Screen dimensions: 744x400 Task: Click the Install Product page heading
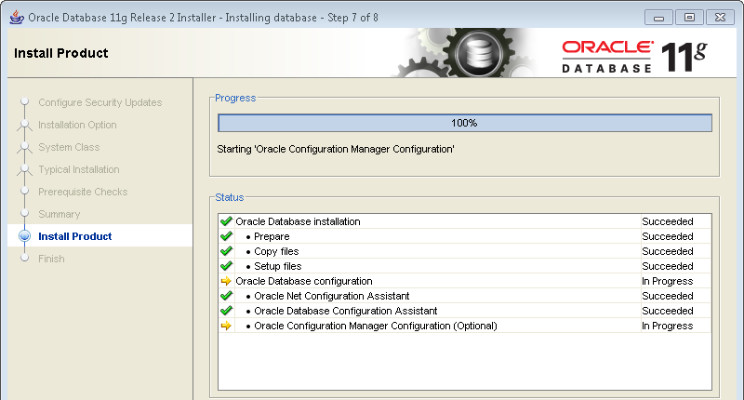coord(61,53)
